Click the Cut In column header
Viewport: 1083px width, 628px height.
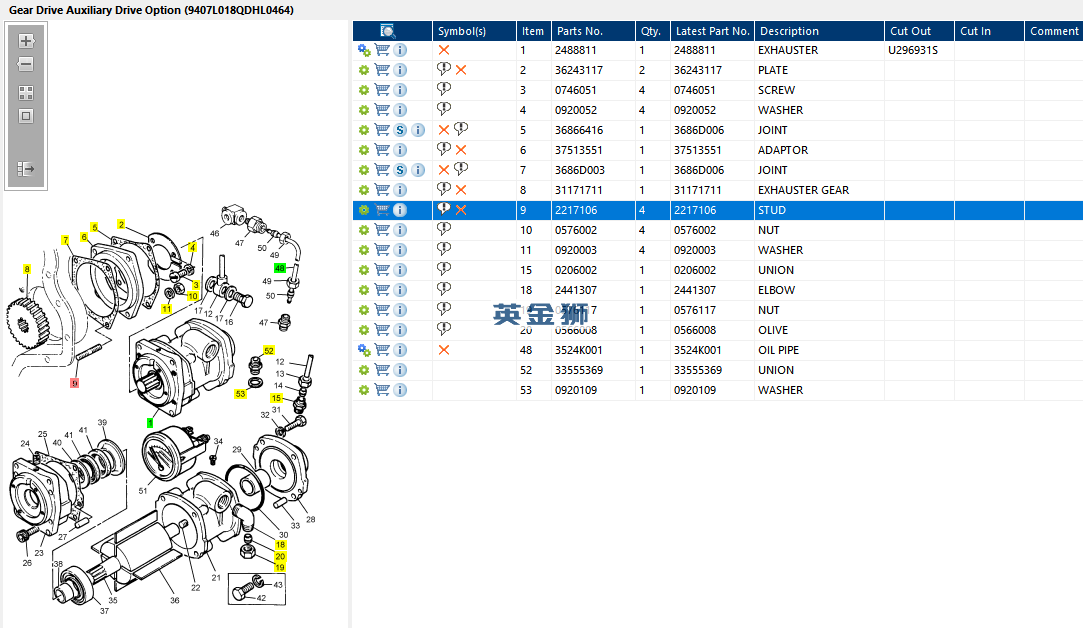tap(989, 31)
